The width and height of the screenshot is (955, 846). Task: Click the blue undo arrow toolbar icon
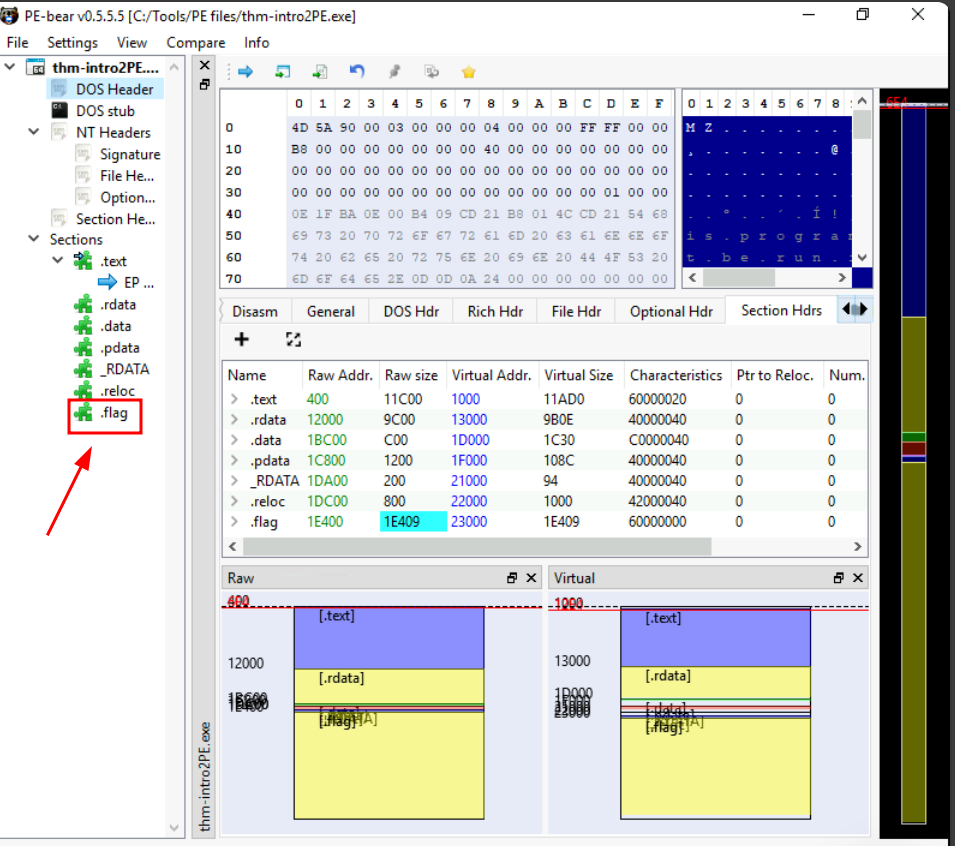tap(357, 71)
